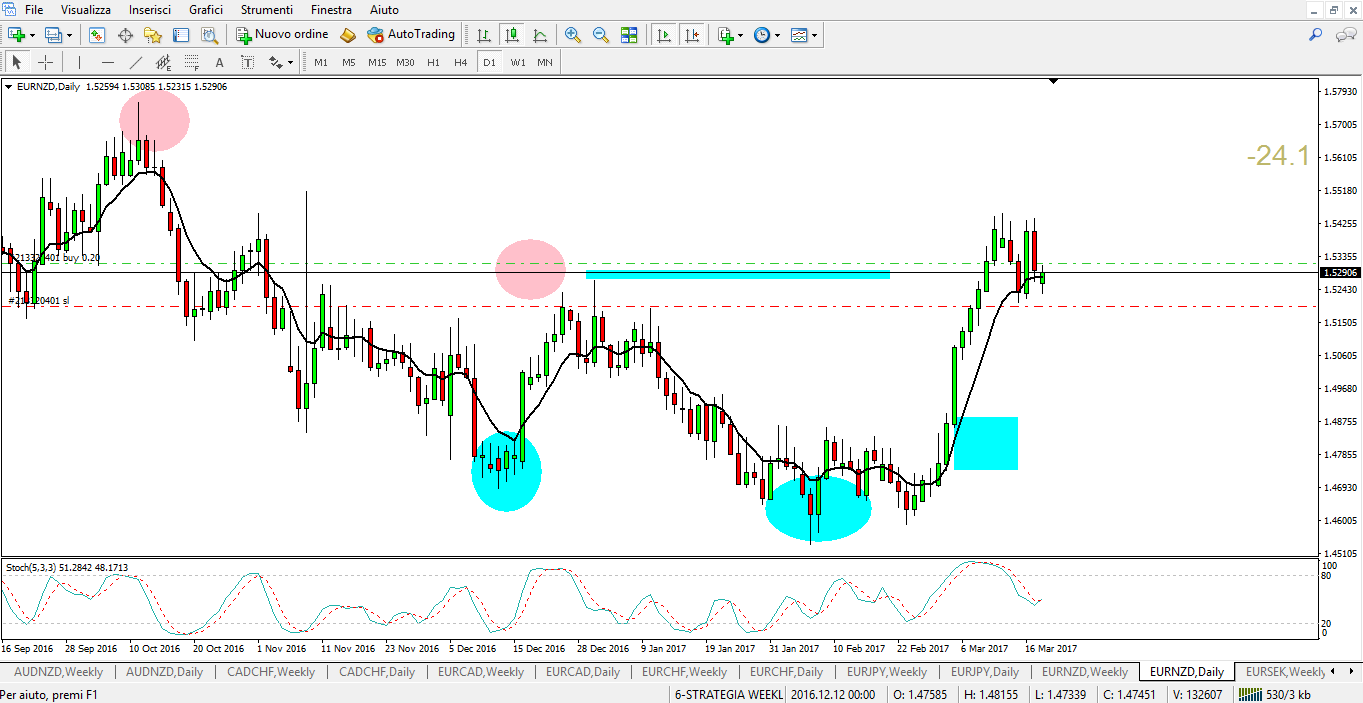The width and height of the screenshot is (1363, 703).
Task: Select the Vertical Line drawing tool
Action: coord(79,62)
